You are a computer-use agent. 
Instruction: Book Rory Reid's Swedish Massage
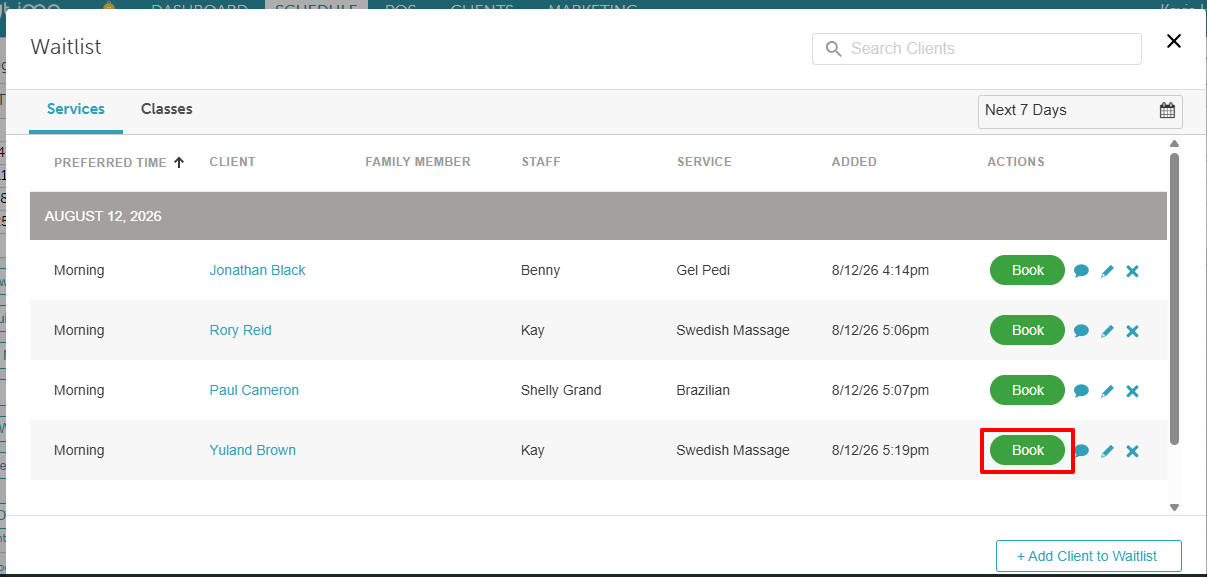pos(1027,330)
